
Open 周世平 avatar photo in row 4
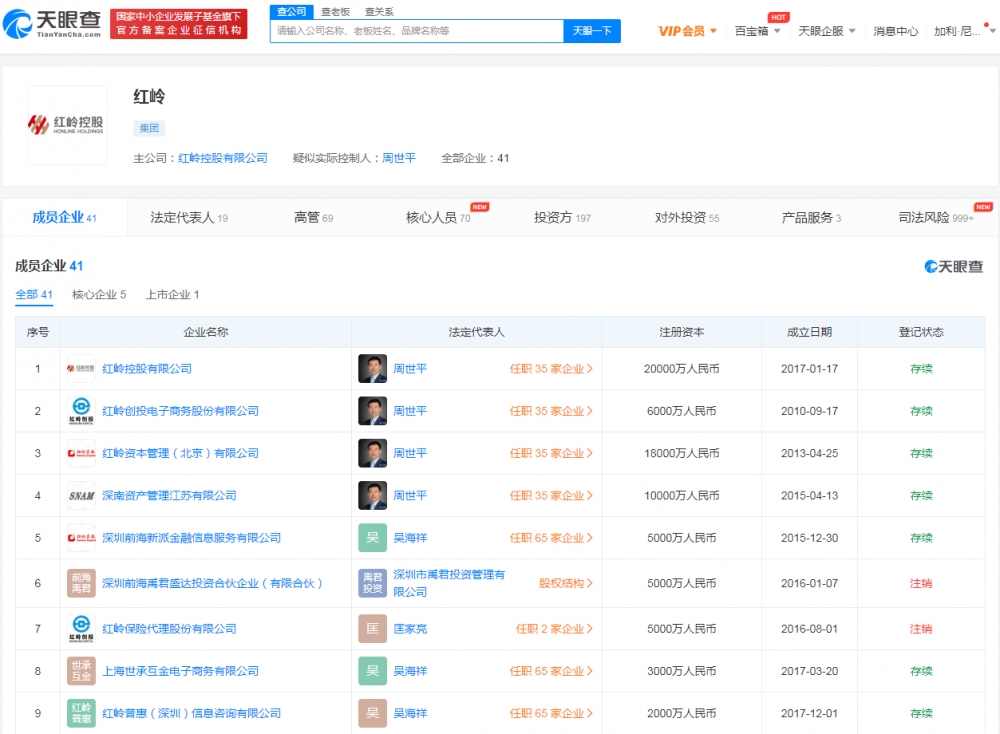[372, 495]
